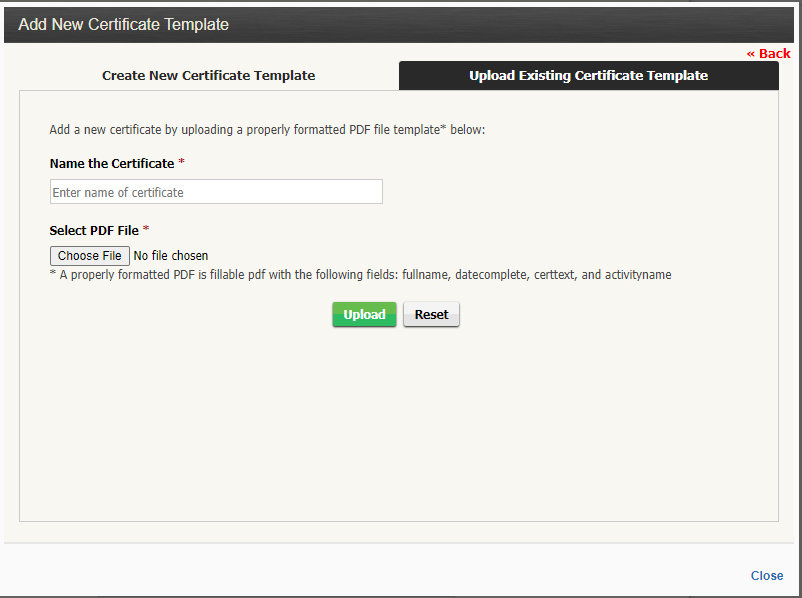Click the fillable PDF fields footnote
802x598 pixels.
tap(360, 274)
